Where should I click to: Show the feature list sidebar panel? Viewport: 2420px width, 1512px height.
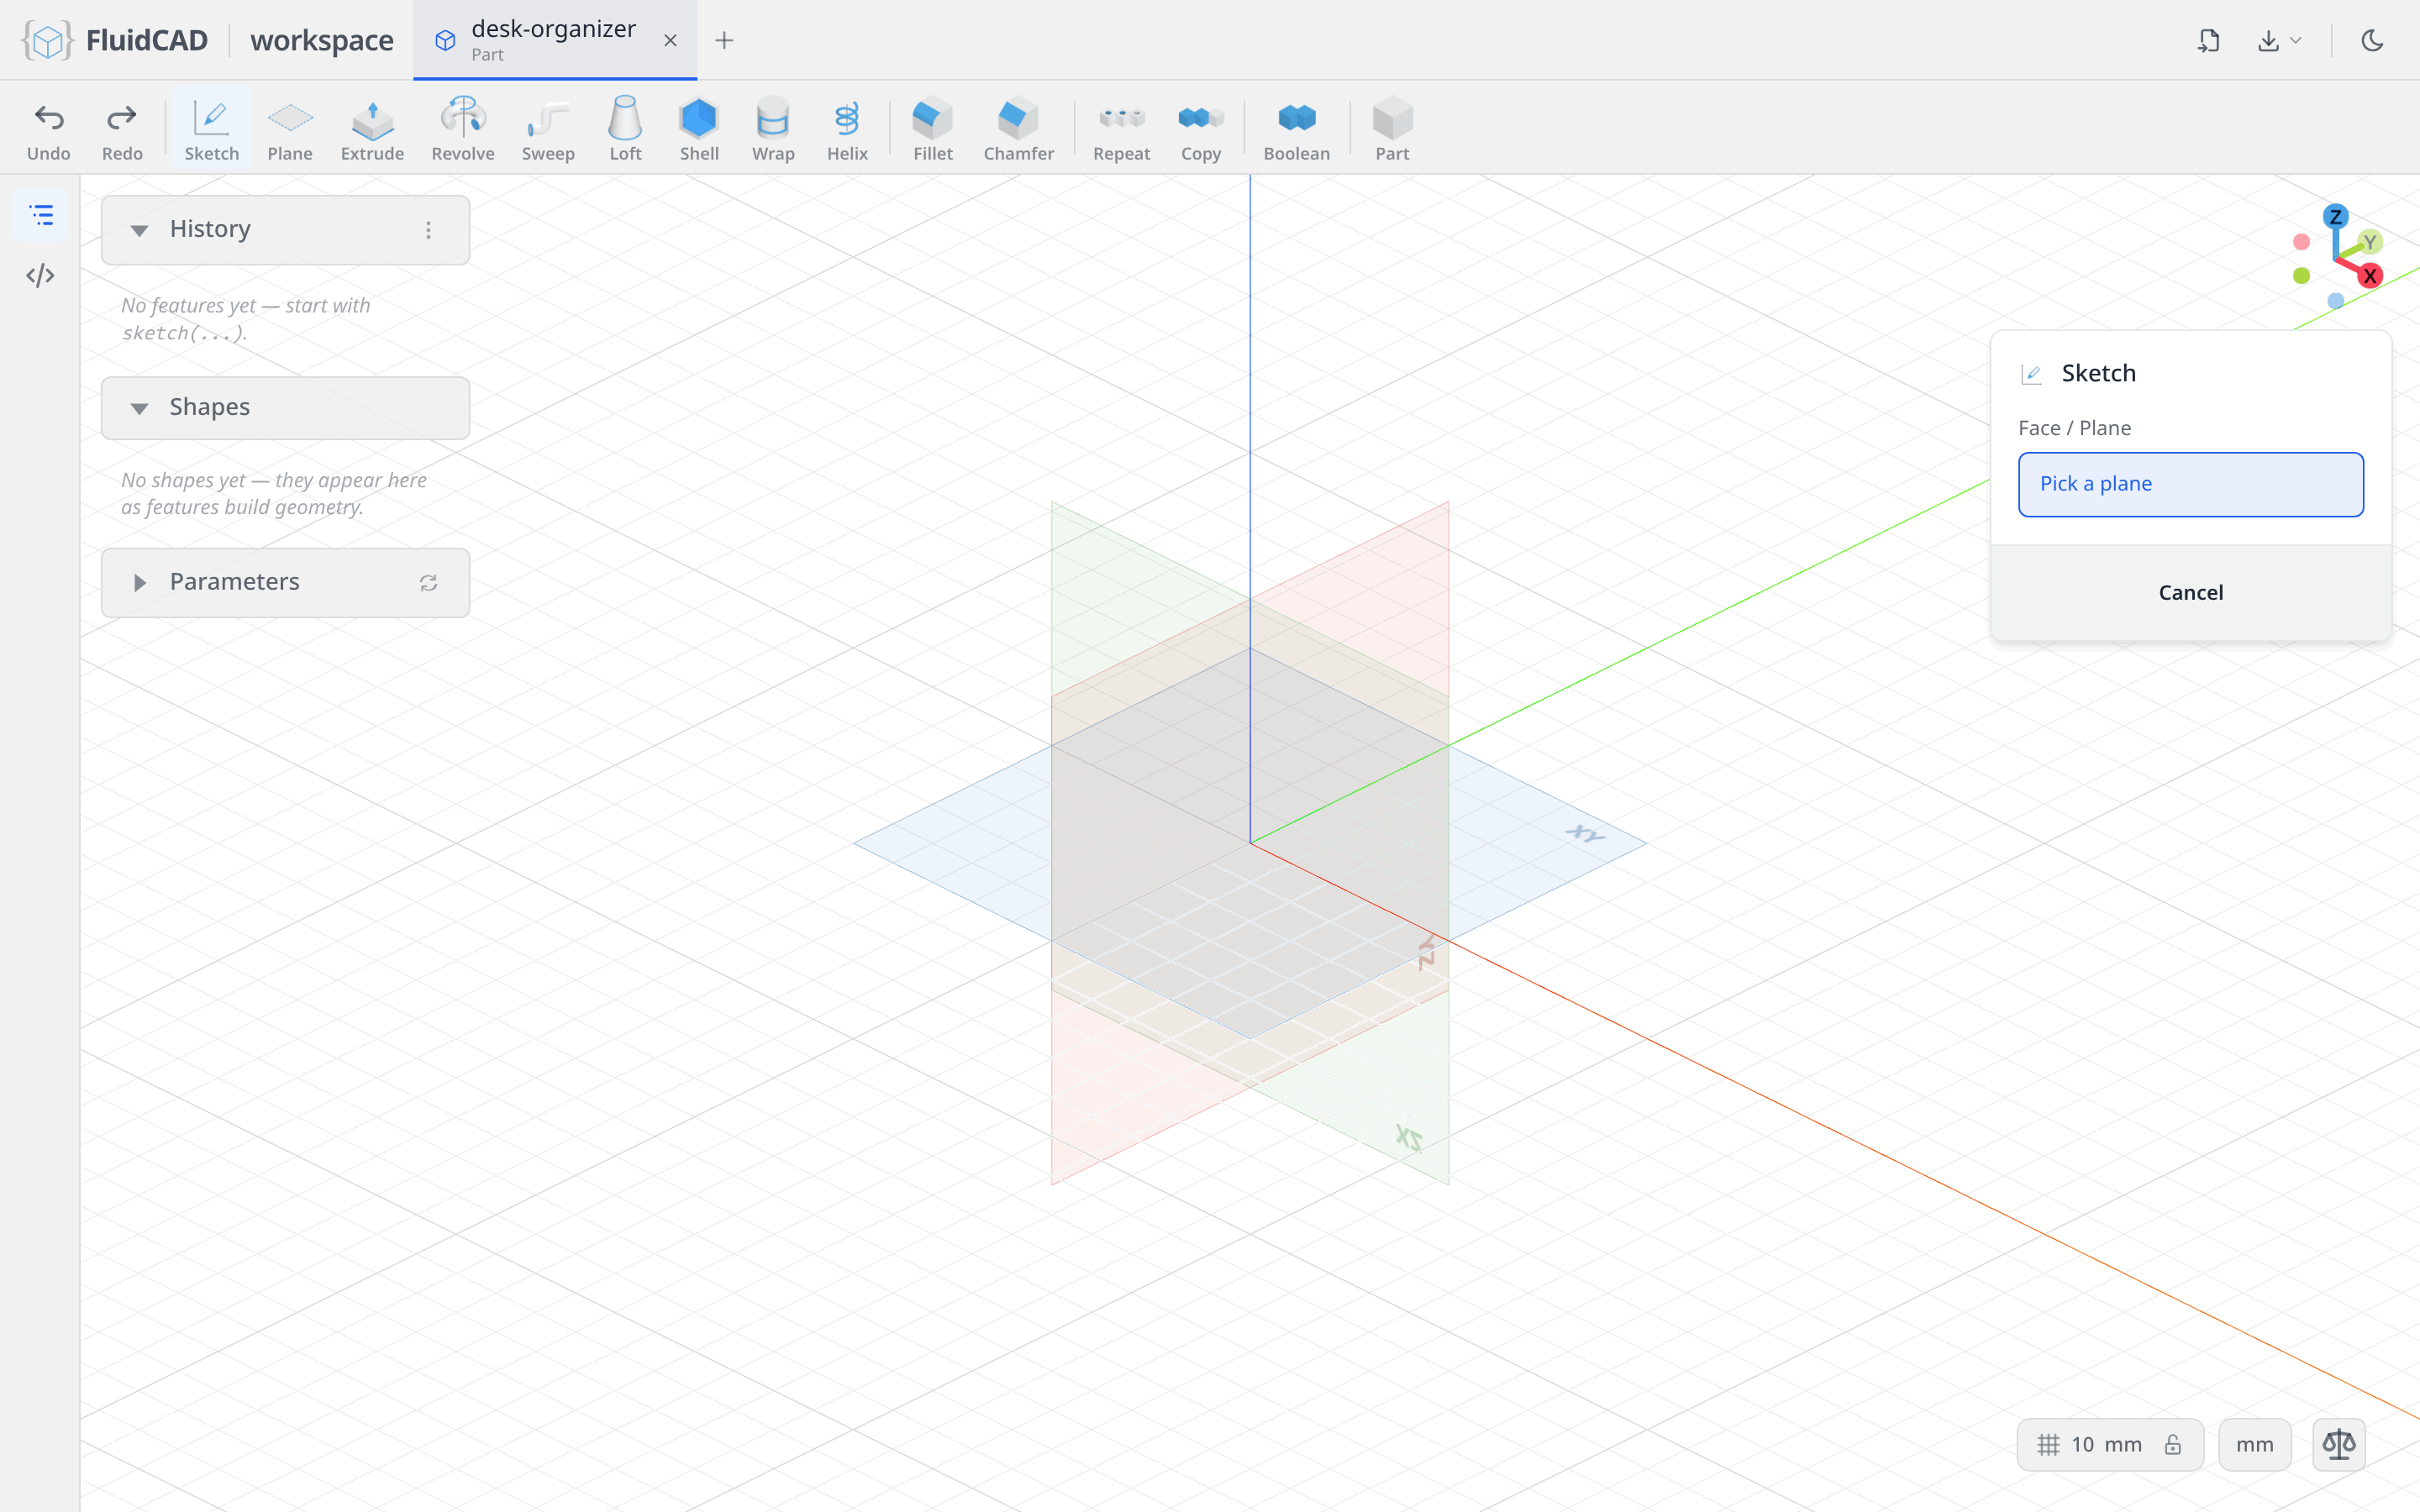click(41, 215)
